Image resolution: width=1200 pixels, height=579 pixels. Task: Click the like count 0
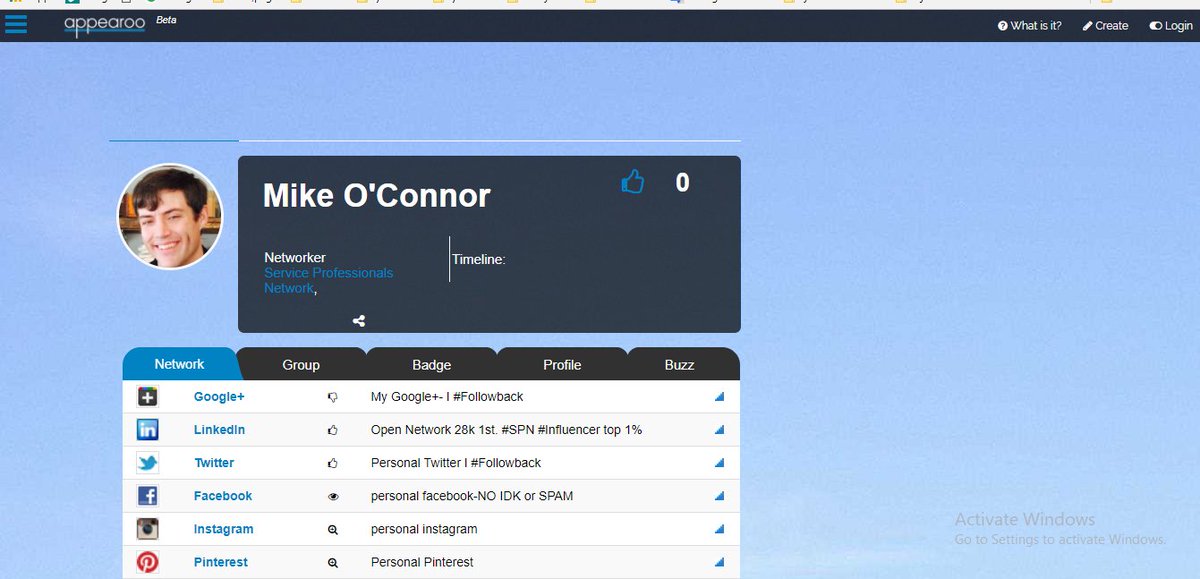point(682,182)
